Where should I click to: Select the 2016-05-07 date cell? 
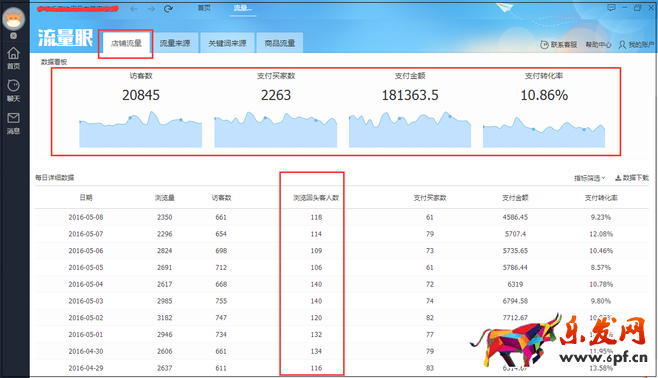(86, 234)
